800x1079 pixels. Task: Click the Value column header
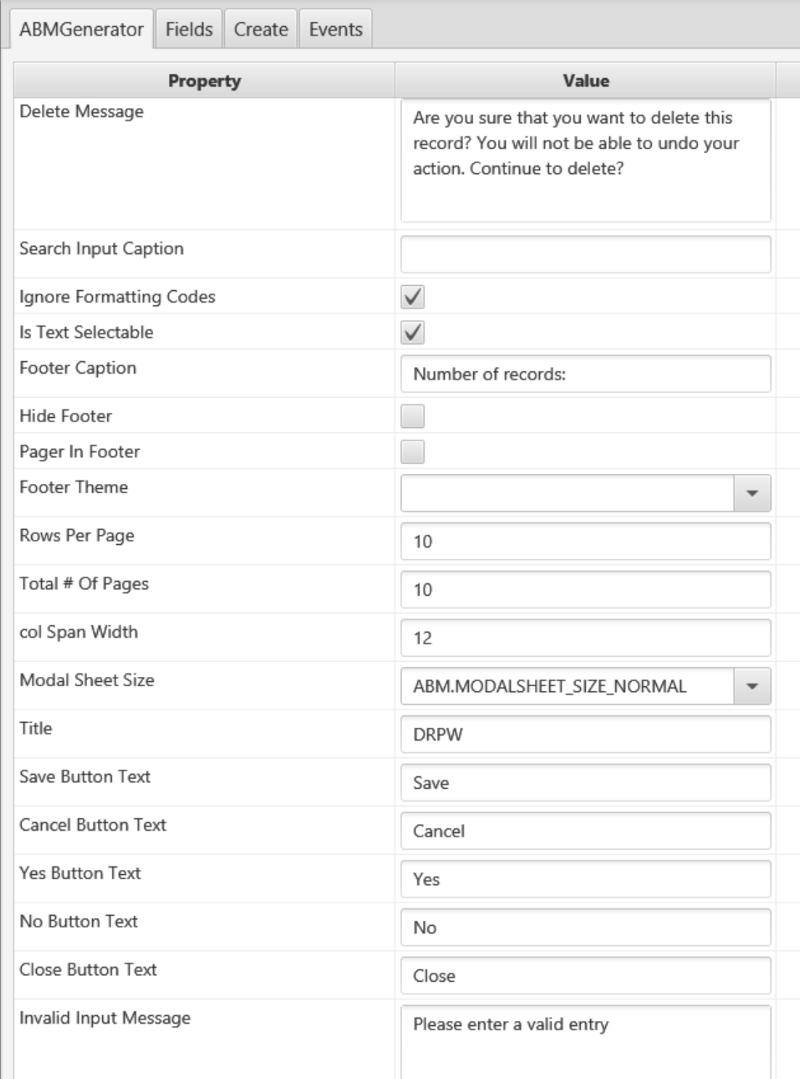[x=585, y=81]
